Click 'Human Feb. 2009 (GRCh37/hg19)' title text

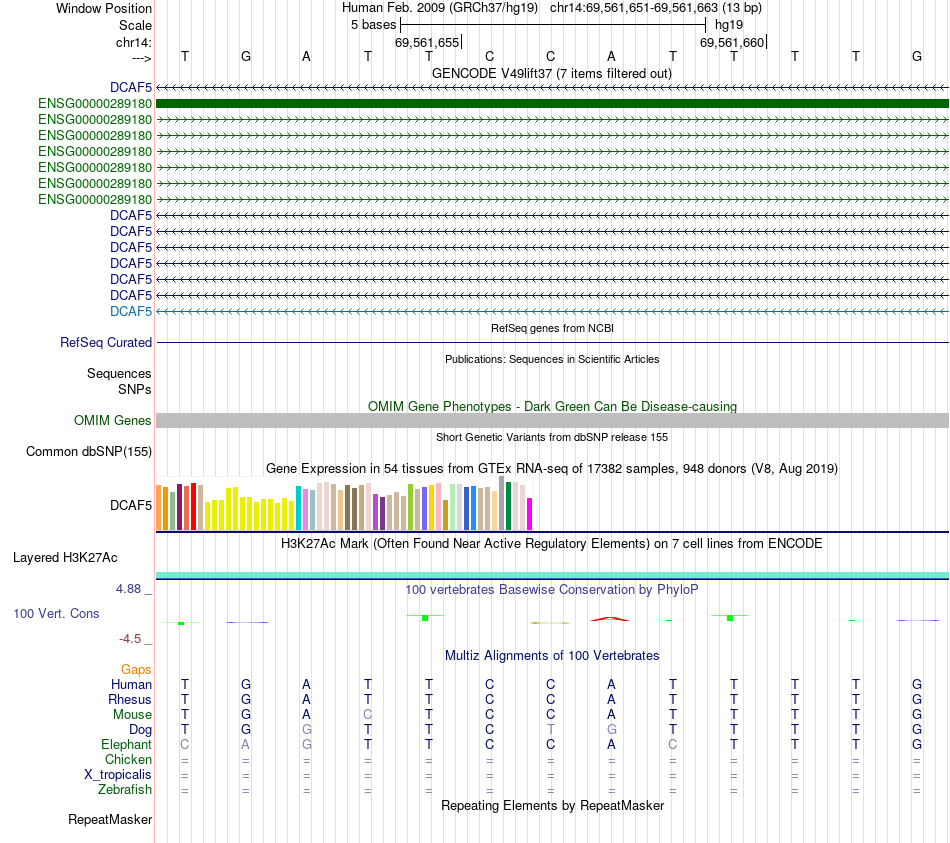click(x=440, y=8)
